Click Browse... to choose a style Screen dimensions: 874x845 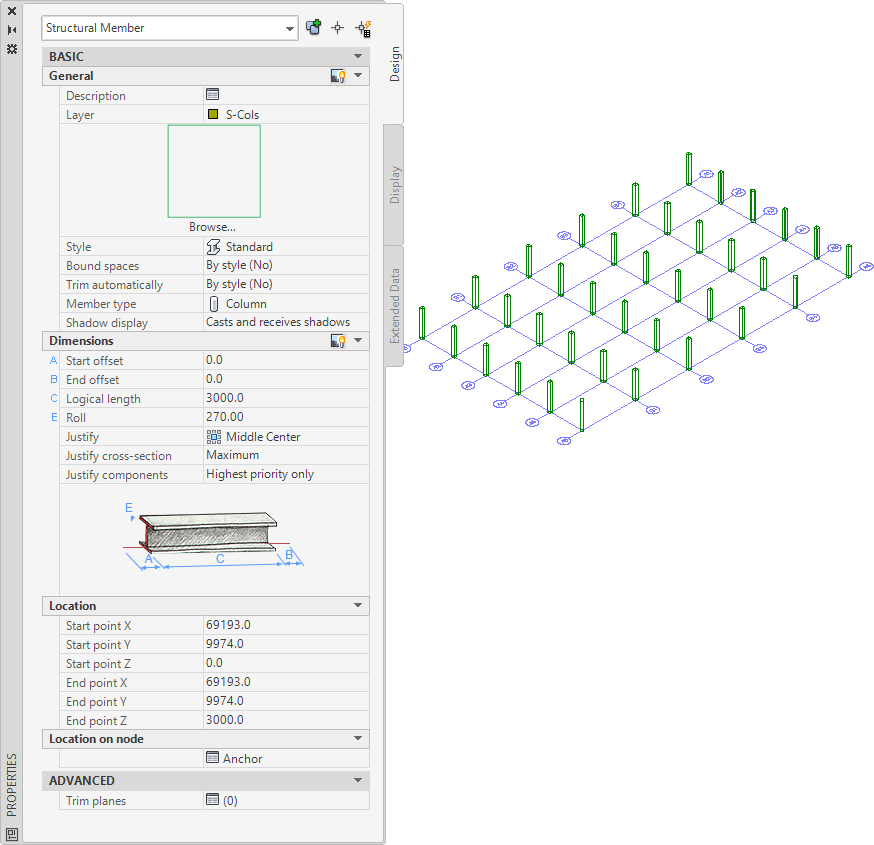[212, 227]
